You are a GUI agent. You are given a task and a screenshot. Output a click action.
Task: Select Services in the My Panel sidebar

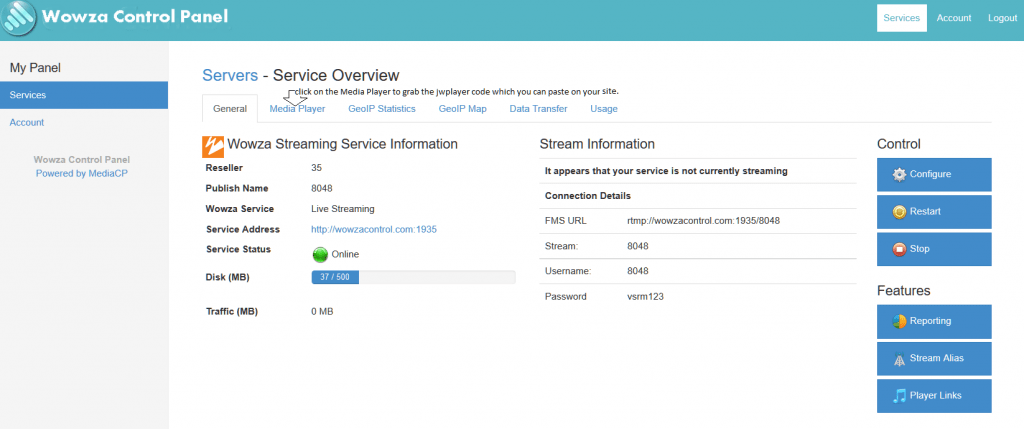coord(84,95)
